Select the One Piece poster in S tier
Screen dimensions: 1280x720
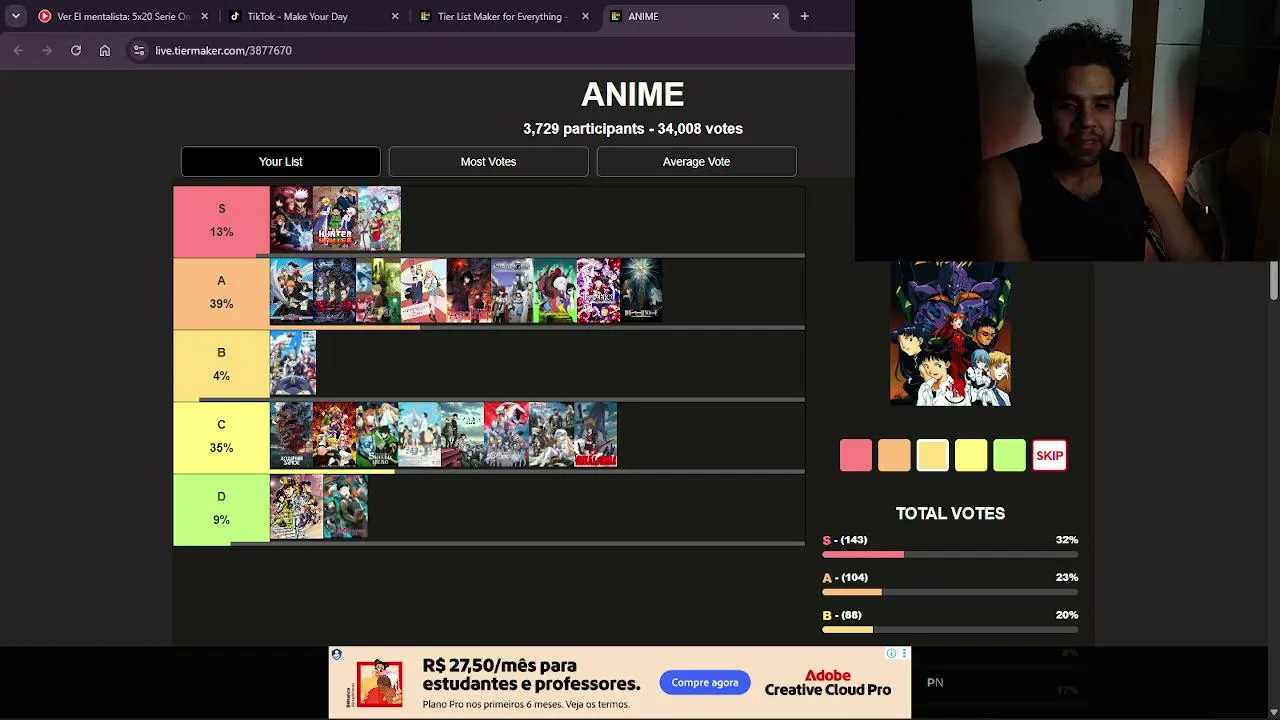(379, 218)
